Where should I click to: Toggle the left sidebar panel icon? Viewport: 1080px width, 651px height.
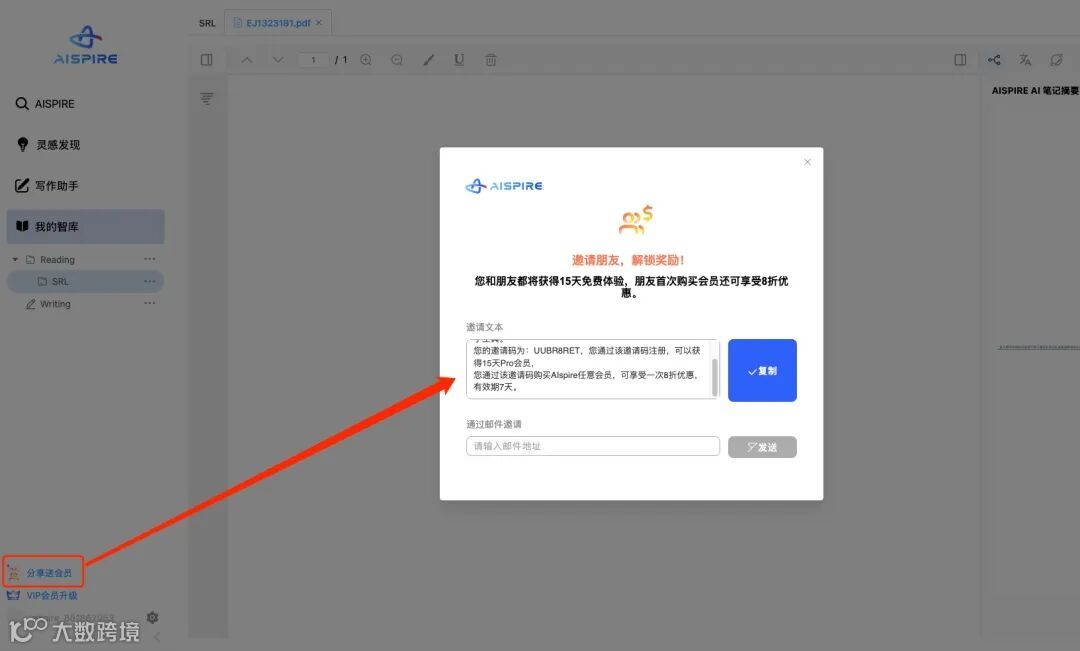(x=207, y=60)
